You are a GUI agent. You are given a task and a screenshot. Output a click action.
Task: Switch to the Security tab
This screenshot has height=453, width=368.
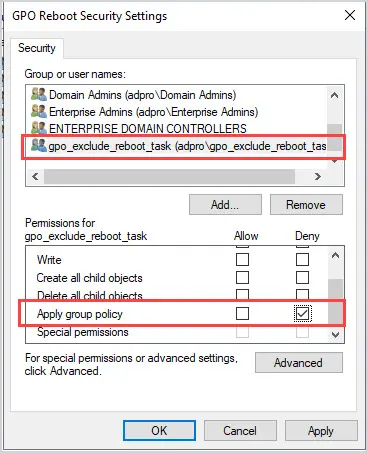(37, 48)
